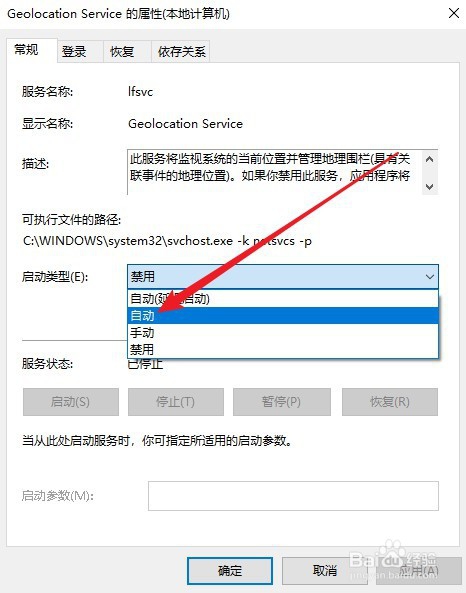The width and height of the screenshot is (466, 593).
Task: Click the 取消 button
Action: [325, 571]
